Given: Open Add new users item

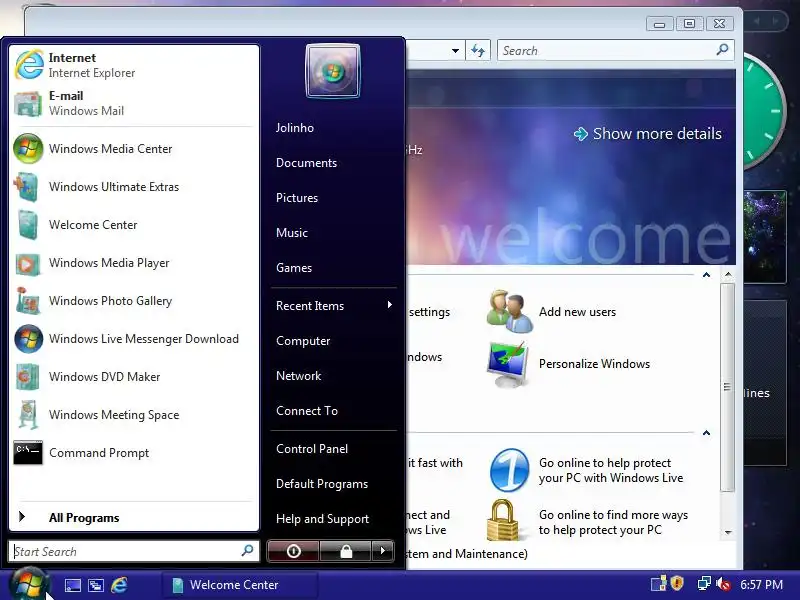Looking at the screenshot, I should tap(552, 311).
